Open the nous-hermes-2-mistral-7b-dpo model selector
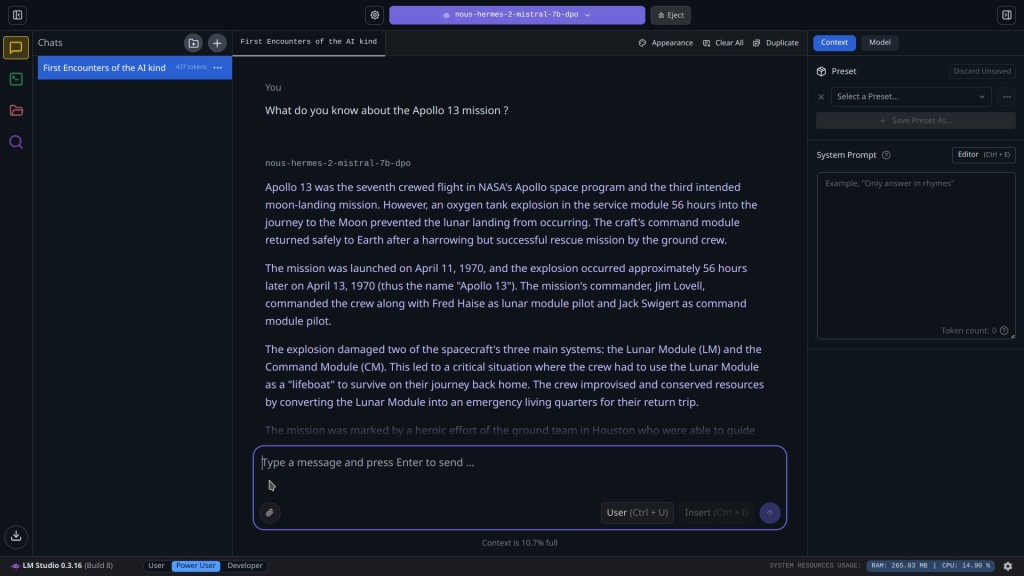Image resolution: width=1024 pixels, height=576 pixels. tap(517, 15)
